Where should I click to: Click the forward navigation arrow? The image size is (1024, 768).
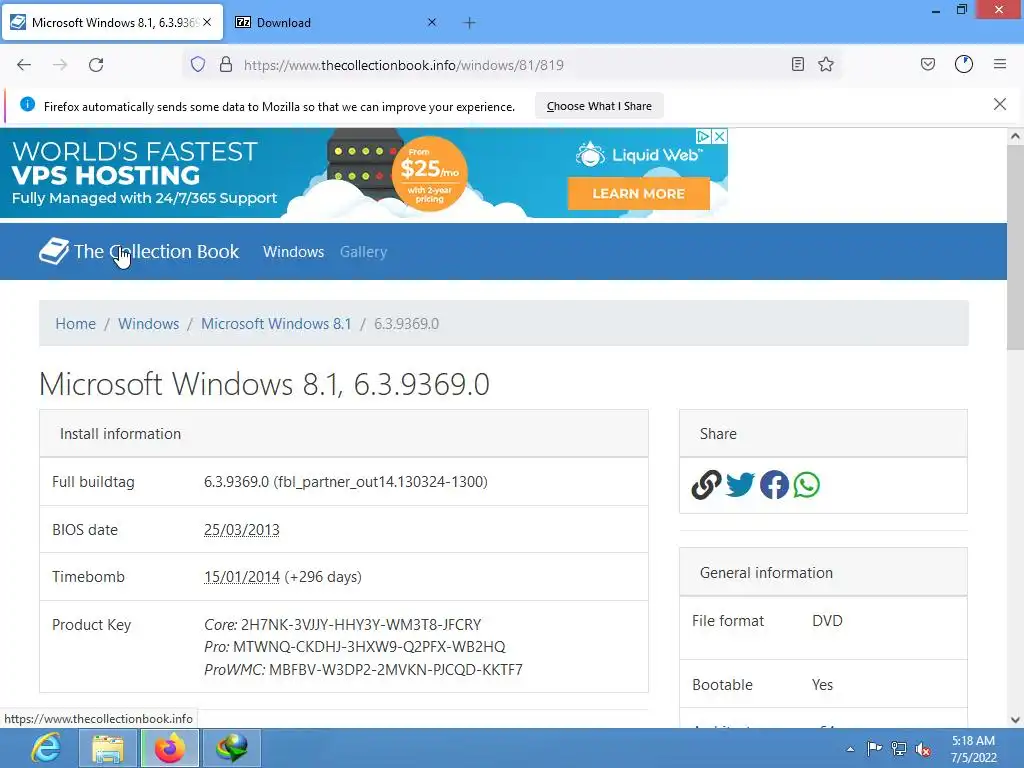tap(60, 65)
